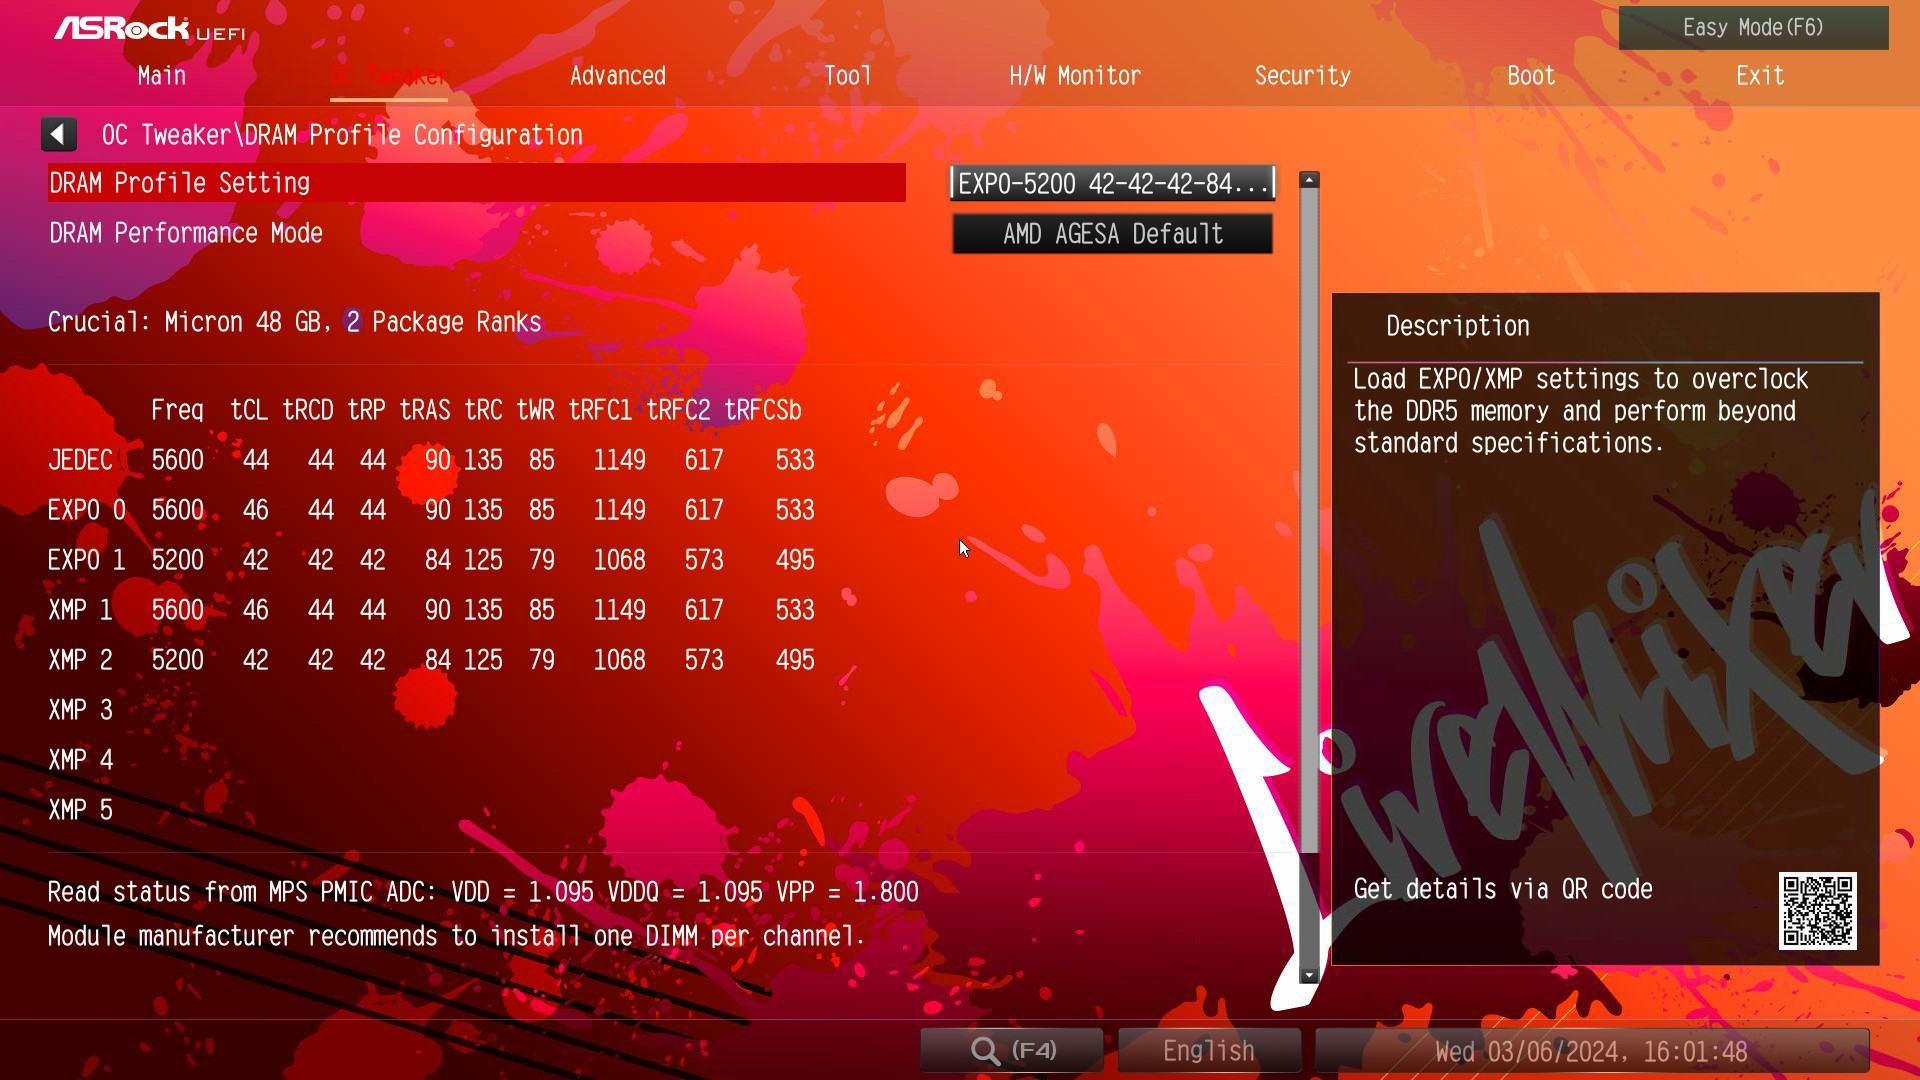
Task: Click the vertical scrollbar thumb
Action: pyautogui.click(x=1309, y=520)
